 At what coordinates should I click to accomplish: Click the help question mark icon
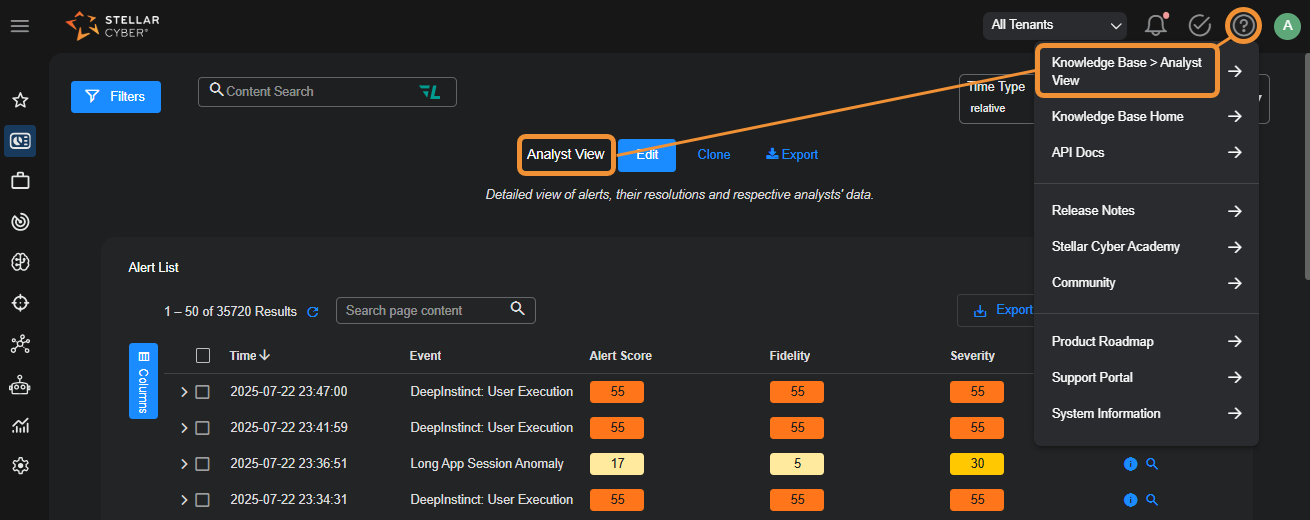1243,26
